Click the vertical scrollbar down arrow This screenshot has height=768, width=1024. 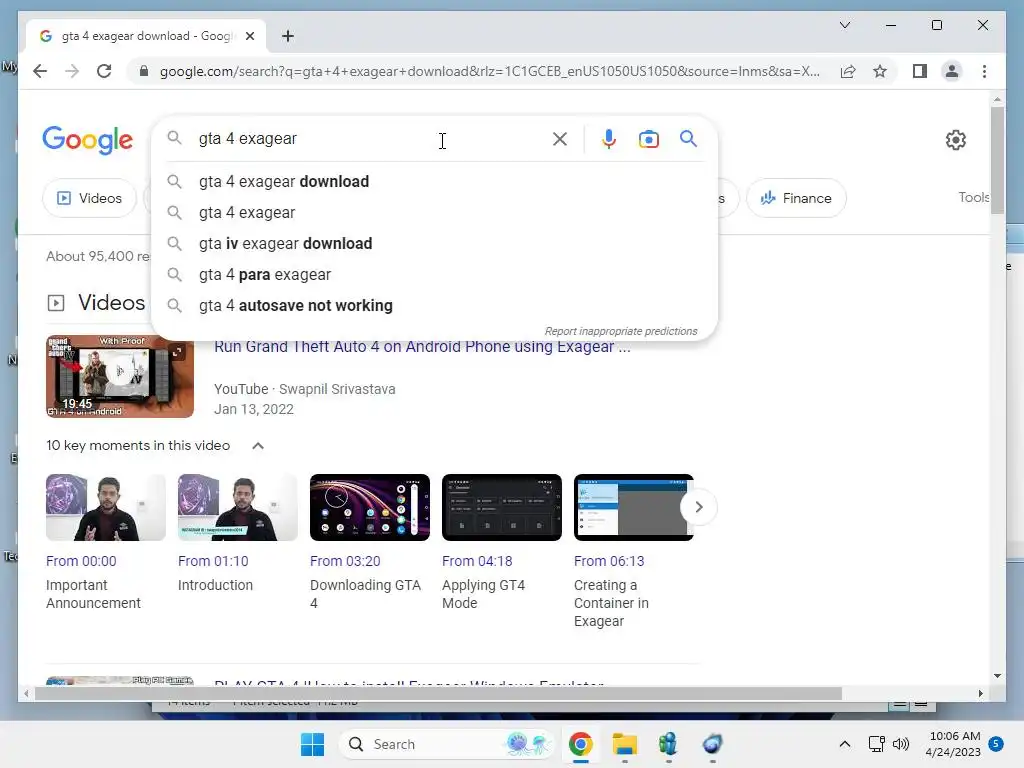[x=997, y=676]
